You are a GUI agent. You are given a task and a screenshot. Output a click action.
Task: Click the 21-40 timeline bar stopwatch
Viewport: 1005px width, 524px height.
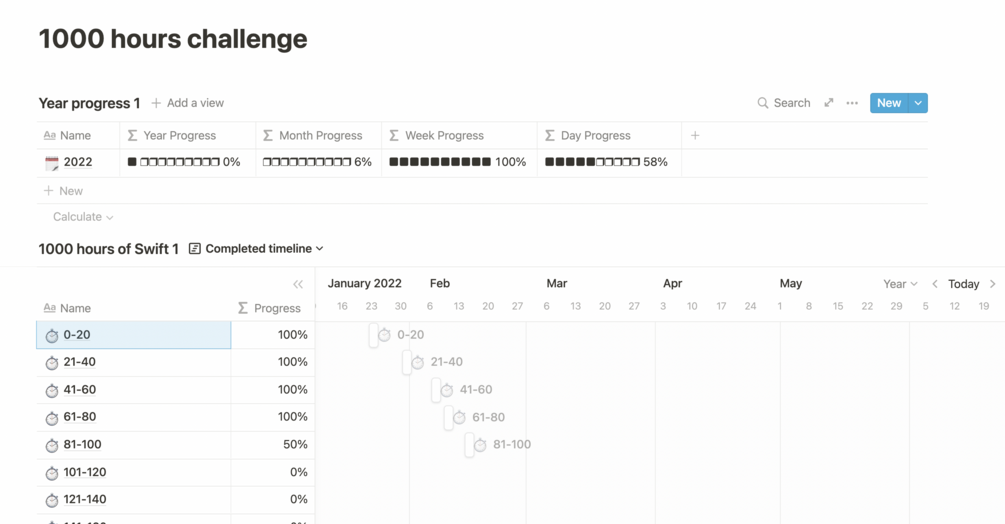(x=418, y=362)
